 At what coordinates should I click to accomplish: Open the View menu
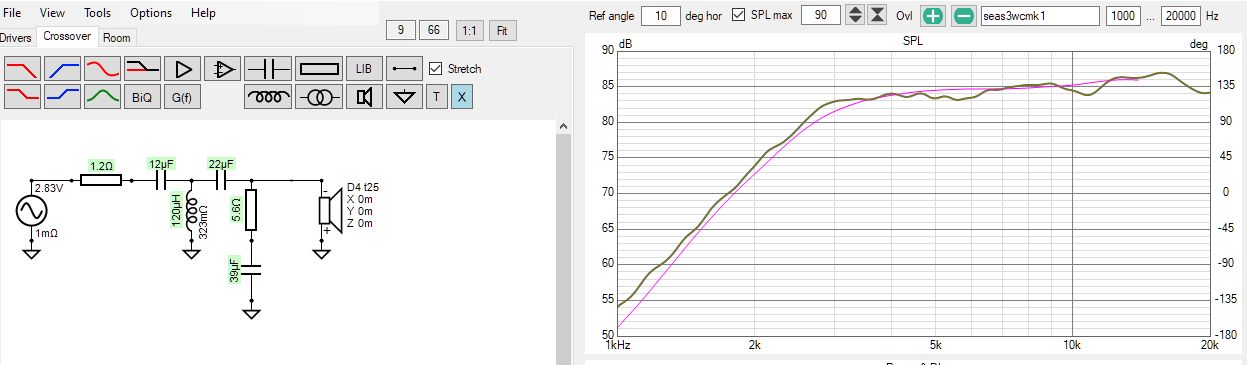(x=52, y=13)
